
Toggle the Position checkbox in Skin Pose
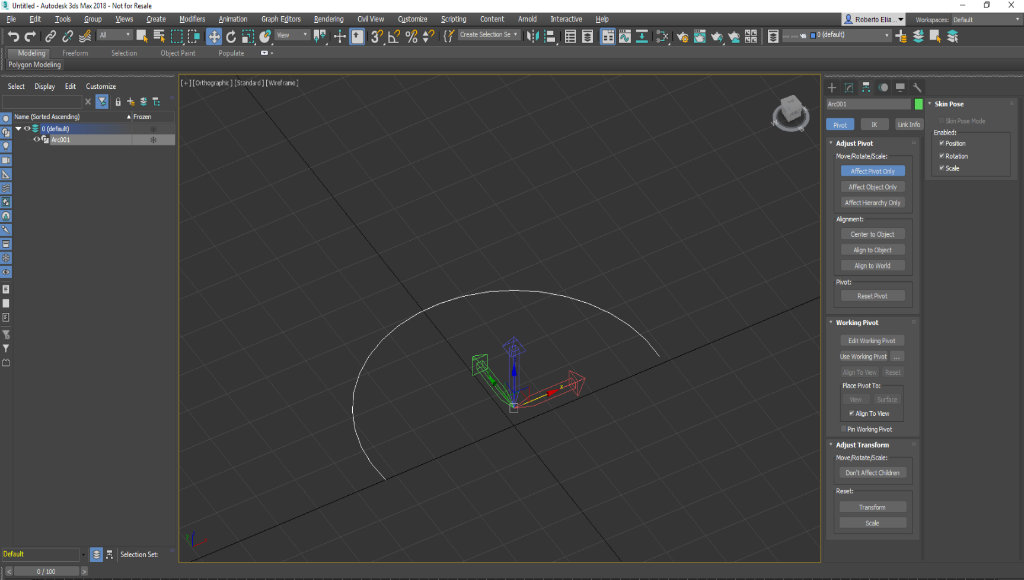point(942,143)
